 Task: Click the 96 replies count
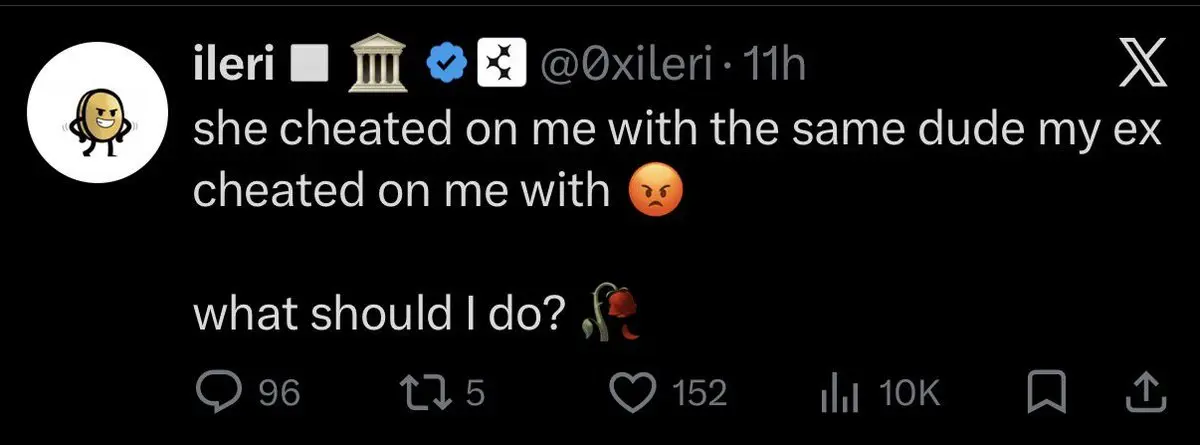point(279,393)
